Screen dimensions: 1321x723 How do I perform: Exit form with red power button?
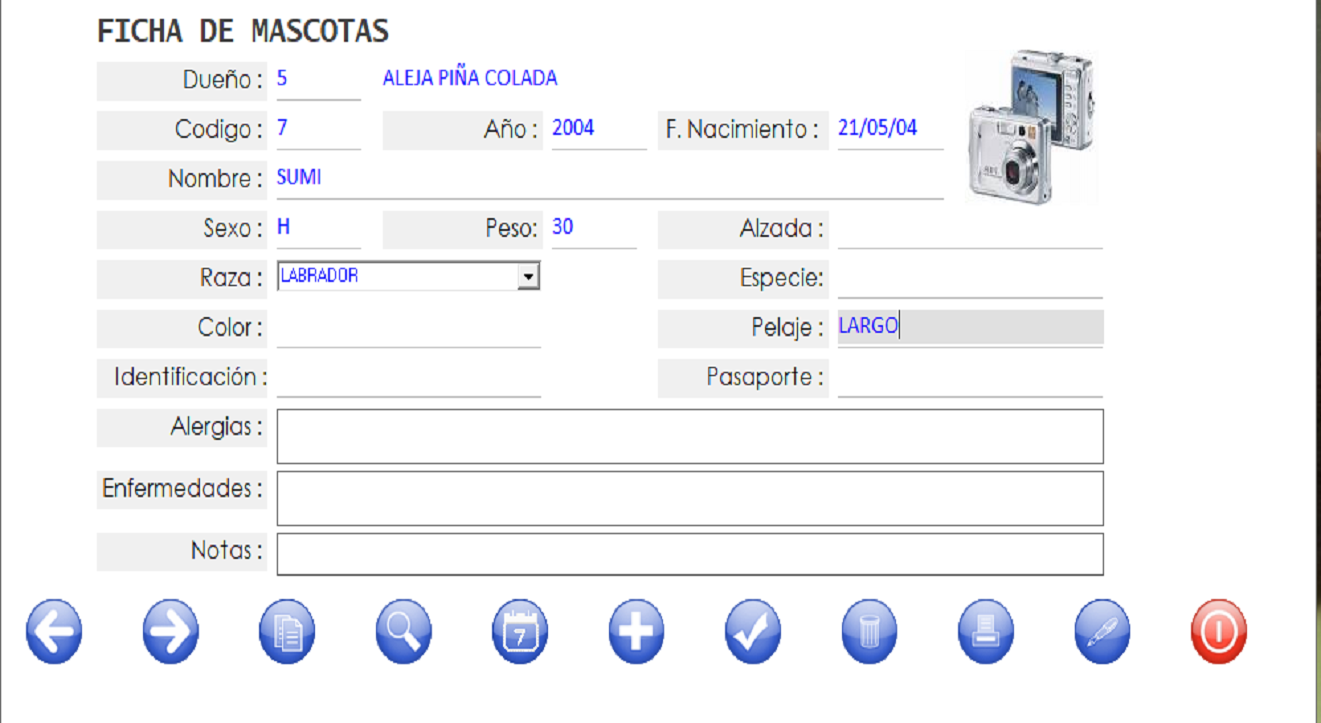[1219, 632]
